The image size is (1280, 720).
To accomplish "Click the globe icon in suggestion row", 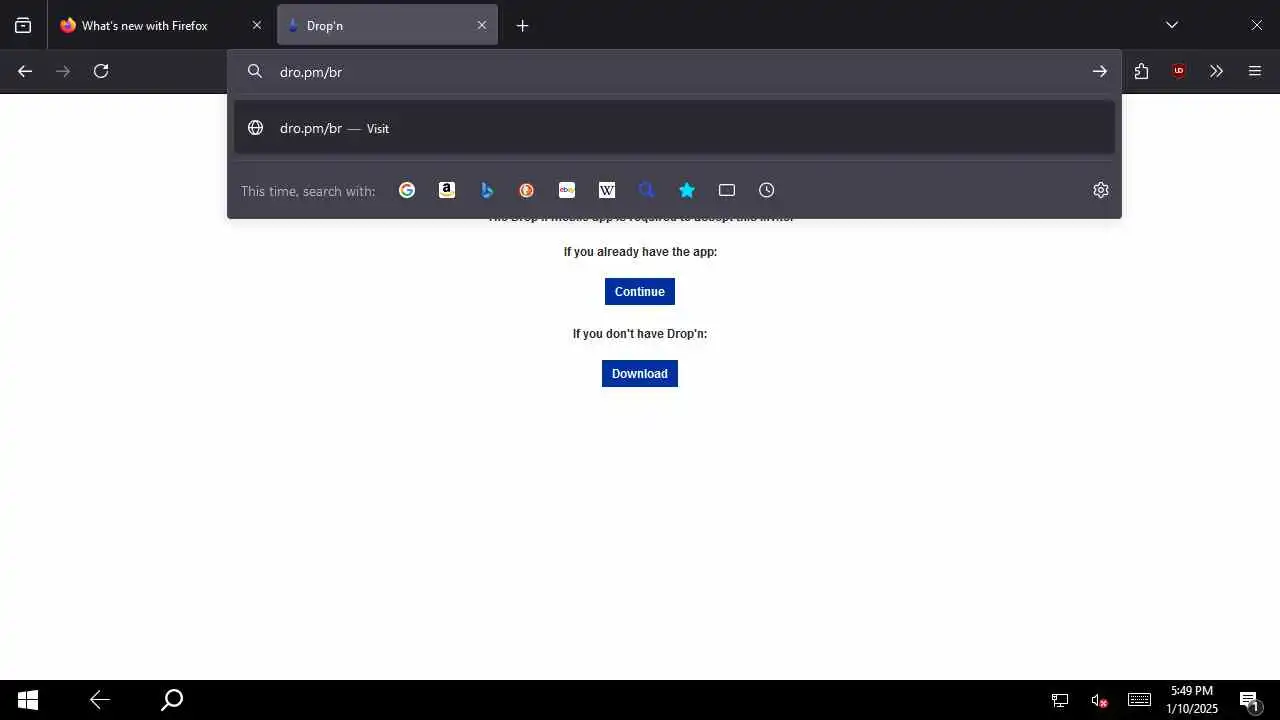I will (256, 128).
